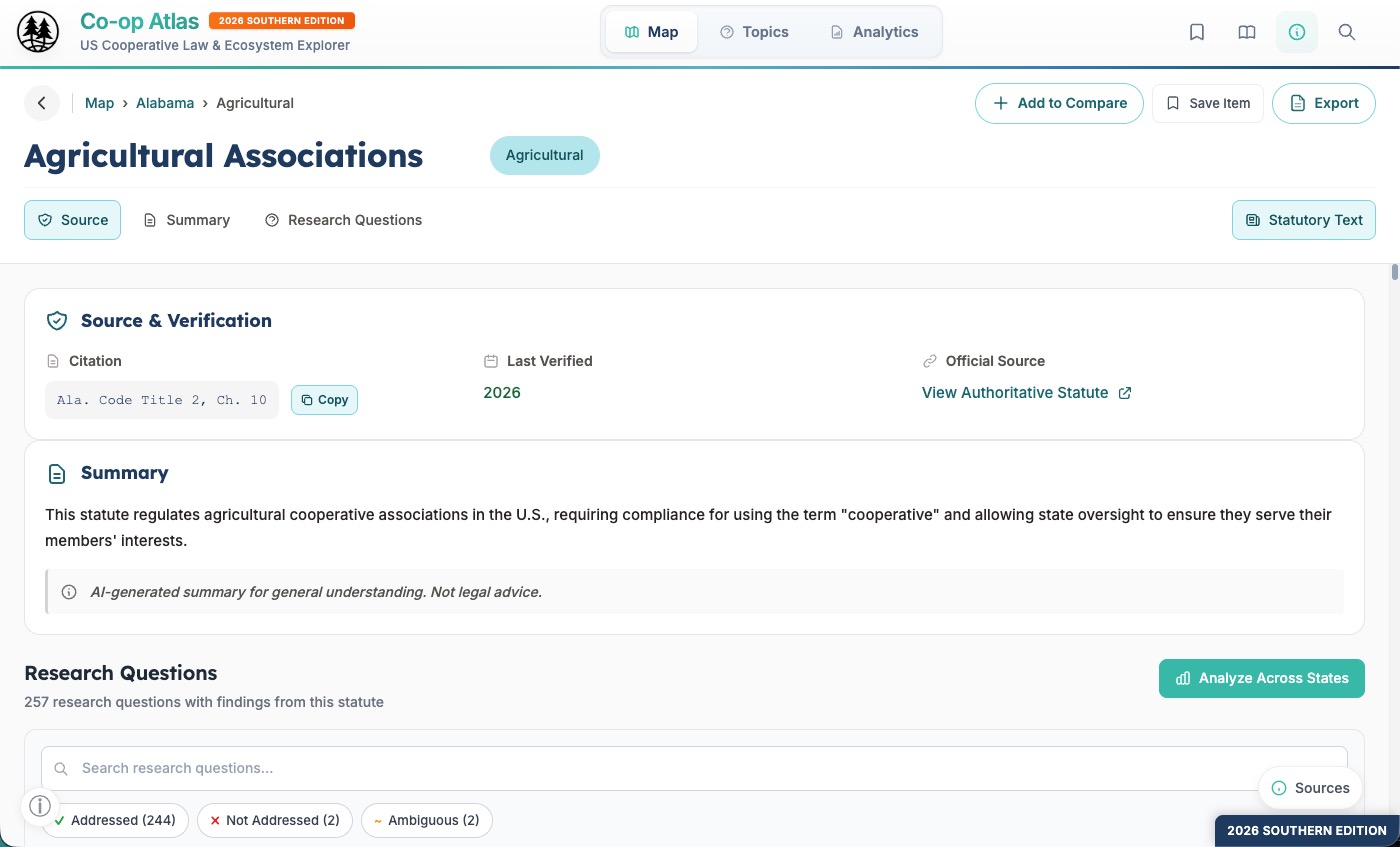Toggle the Ambiguous (2) filter

coord(427,820)
